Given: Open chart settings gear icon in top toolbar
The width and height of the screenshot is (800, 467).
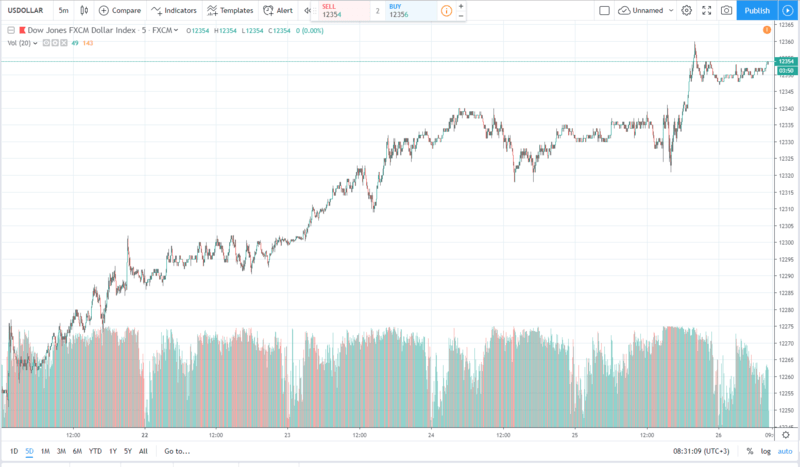Looking at the screenshot, I should coord(687,10).
